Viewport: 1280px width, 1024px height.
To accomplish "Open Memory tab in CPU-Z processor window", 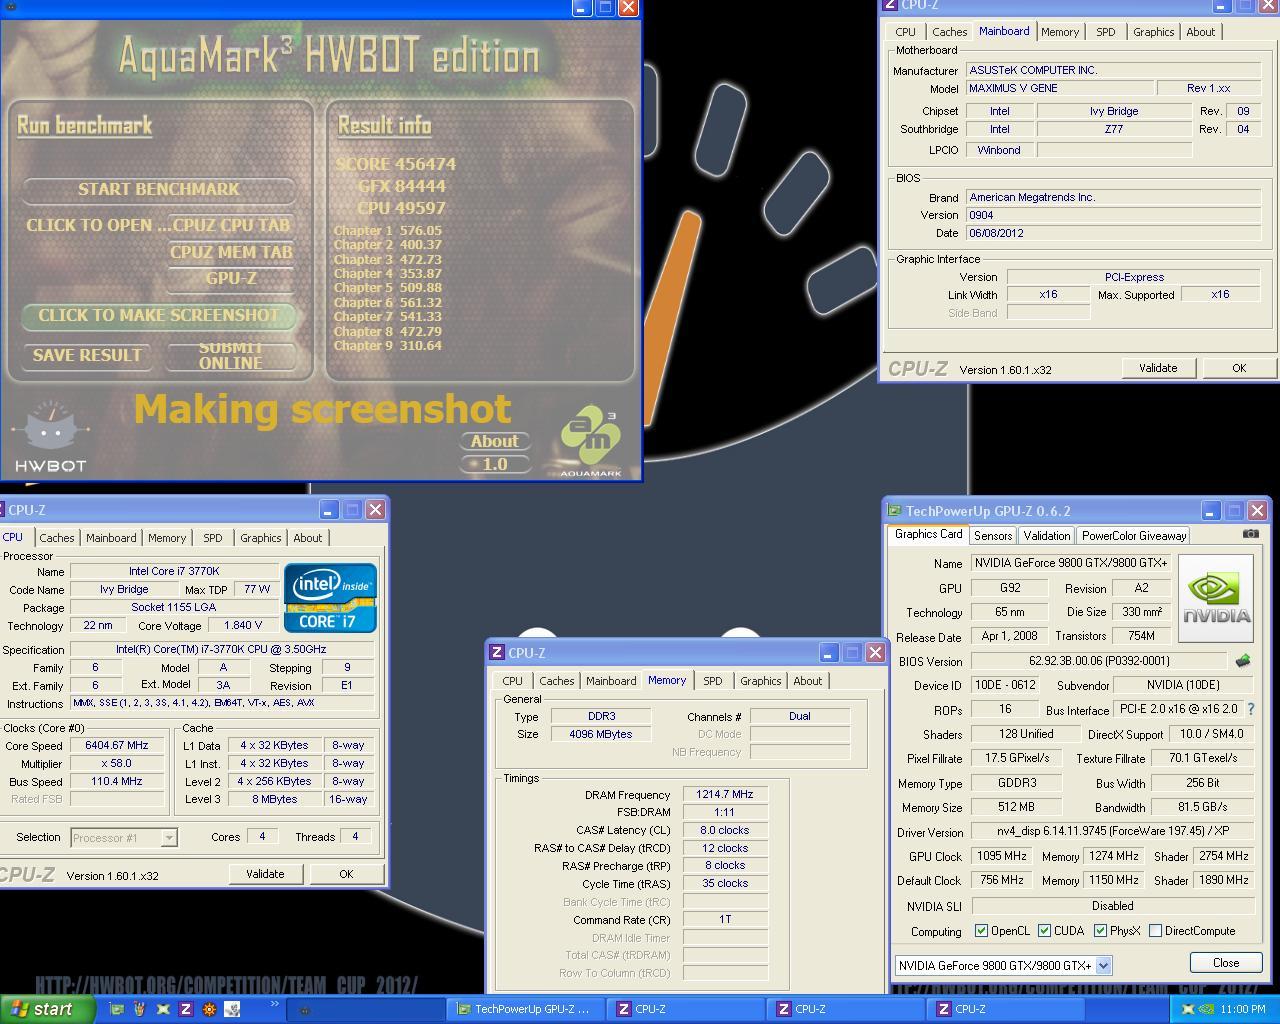I will (167, 538).
